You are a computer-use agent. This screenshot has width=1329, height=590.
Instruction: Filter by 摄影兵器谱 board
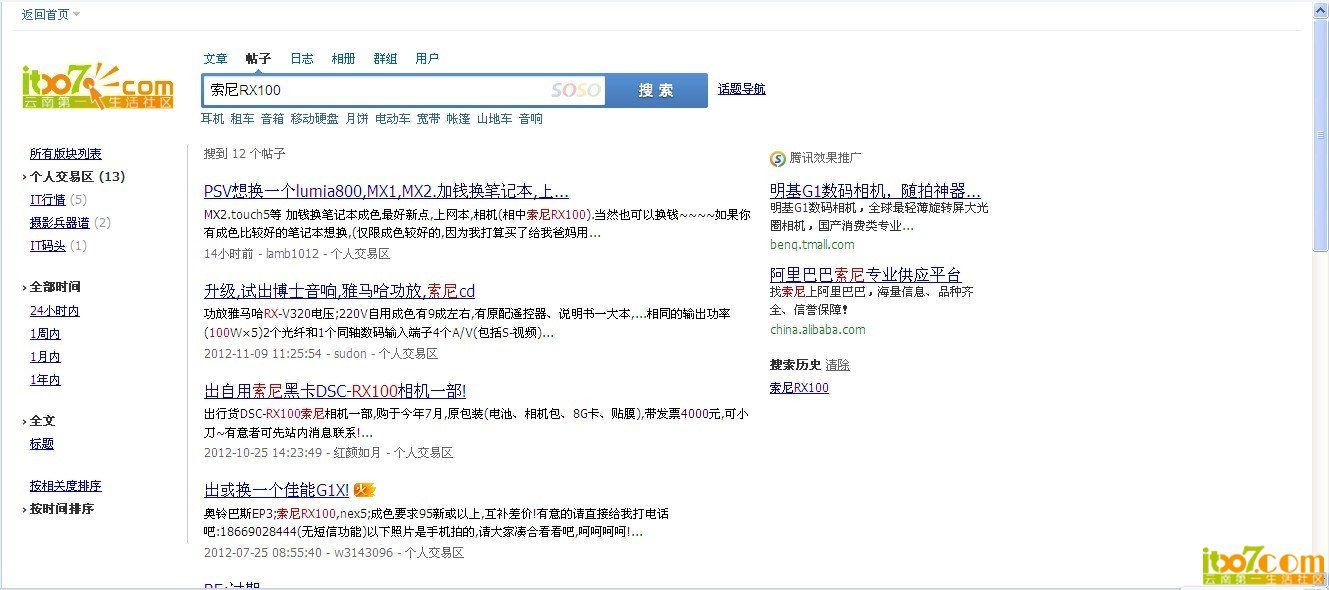[59, 223]
